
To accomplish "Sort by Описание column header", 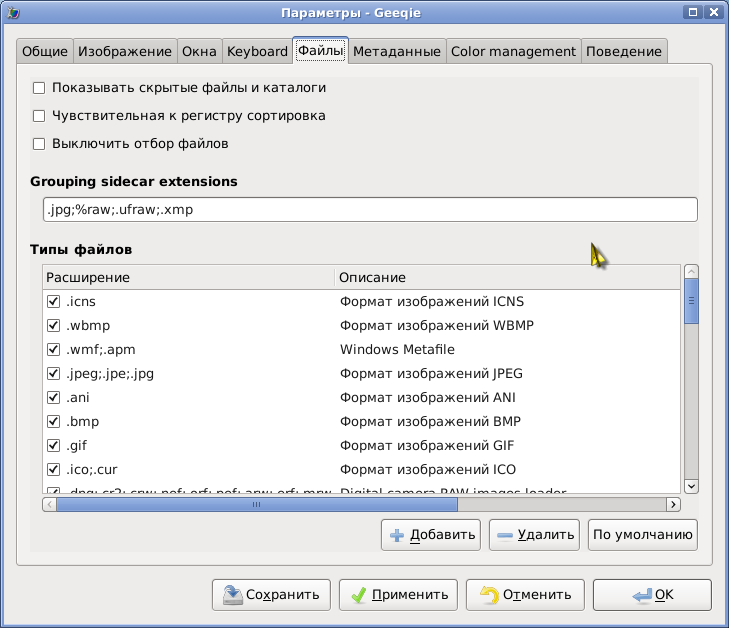I will coord(507,278).
